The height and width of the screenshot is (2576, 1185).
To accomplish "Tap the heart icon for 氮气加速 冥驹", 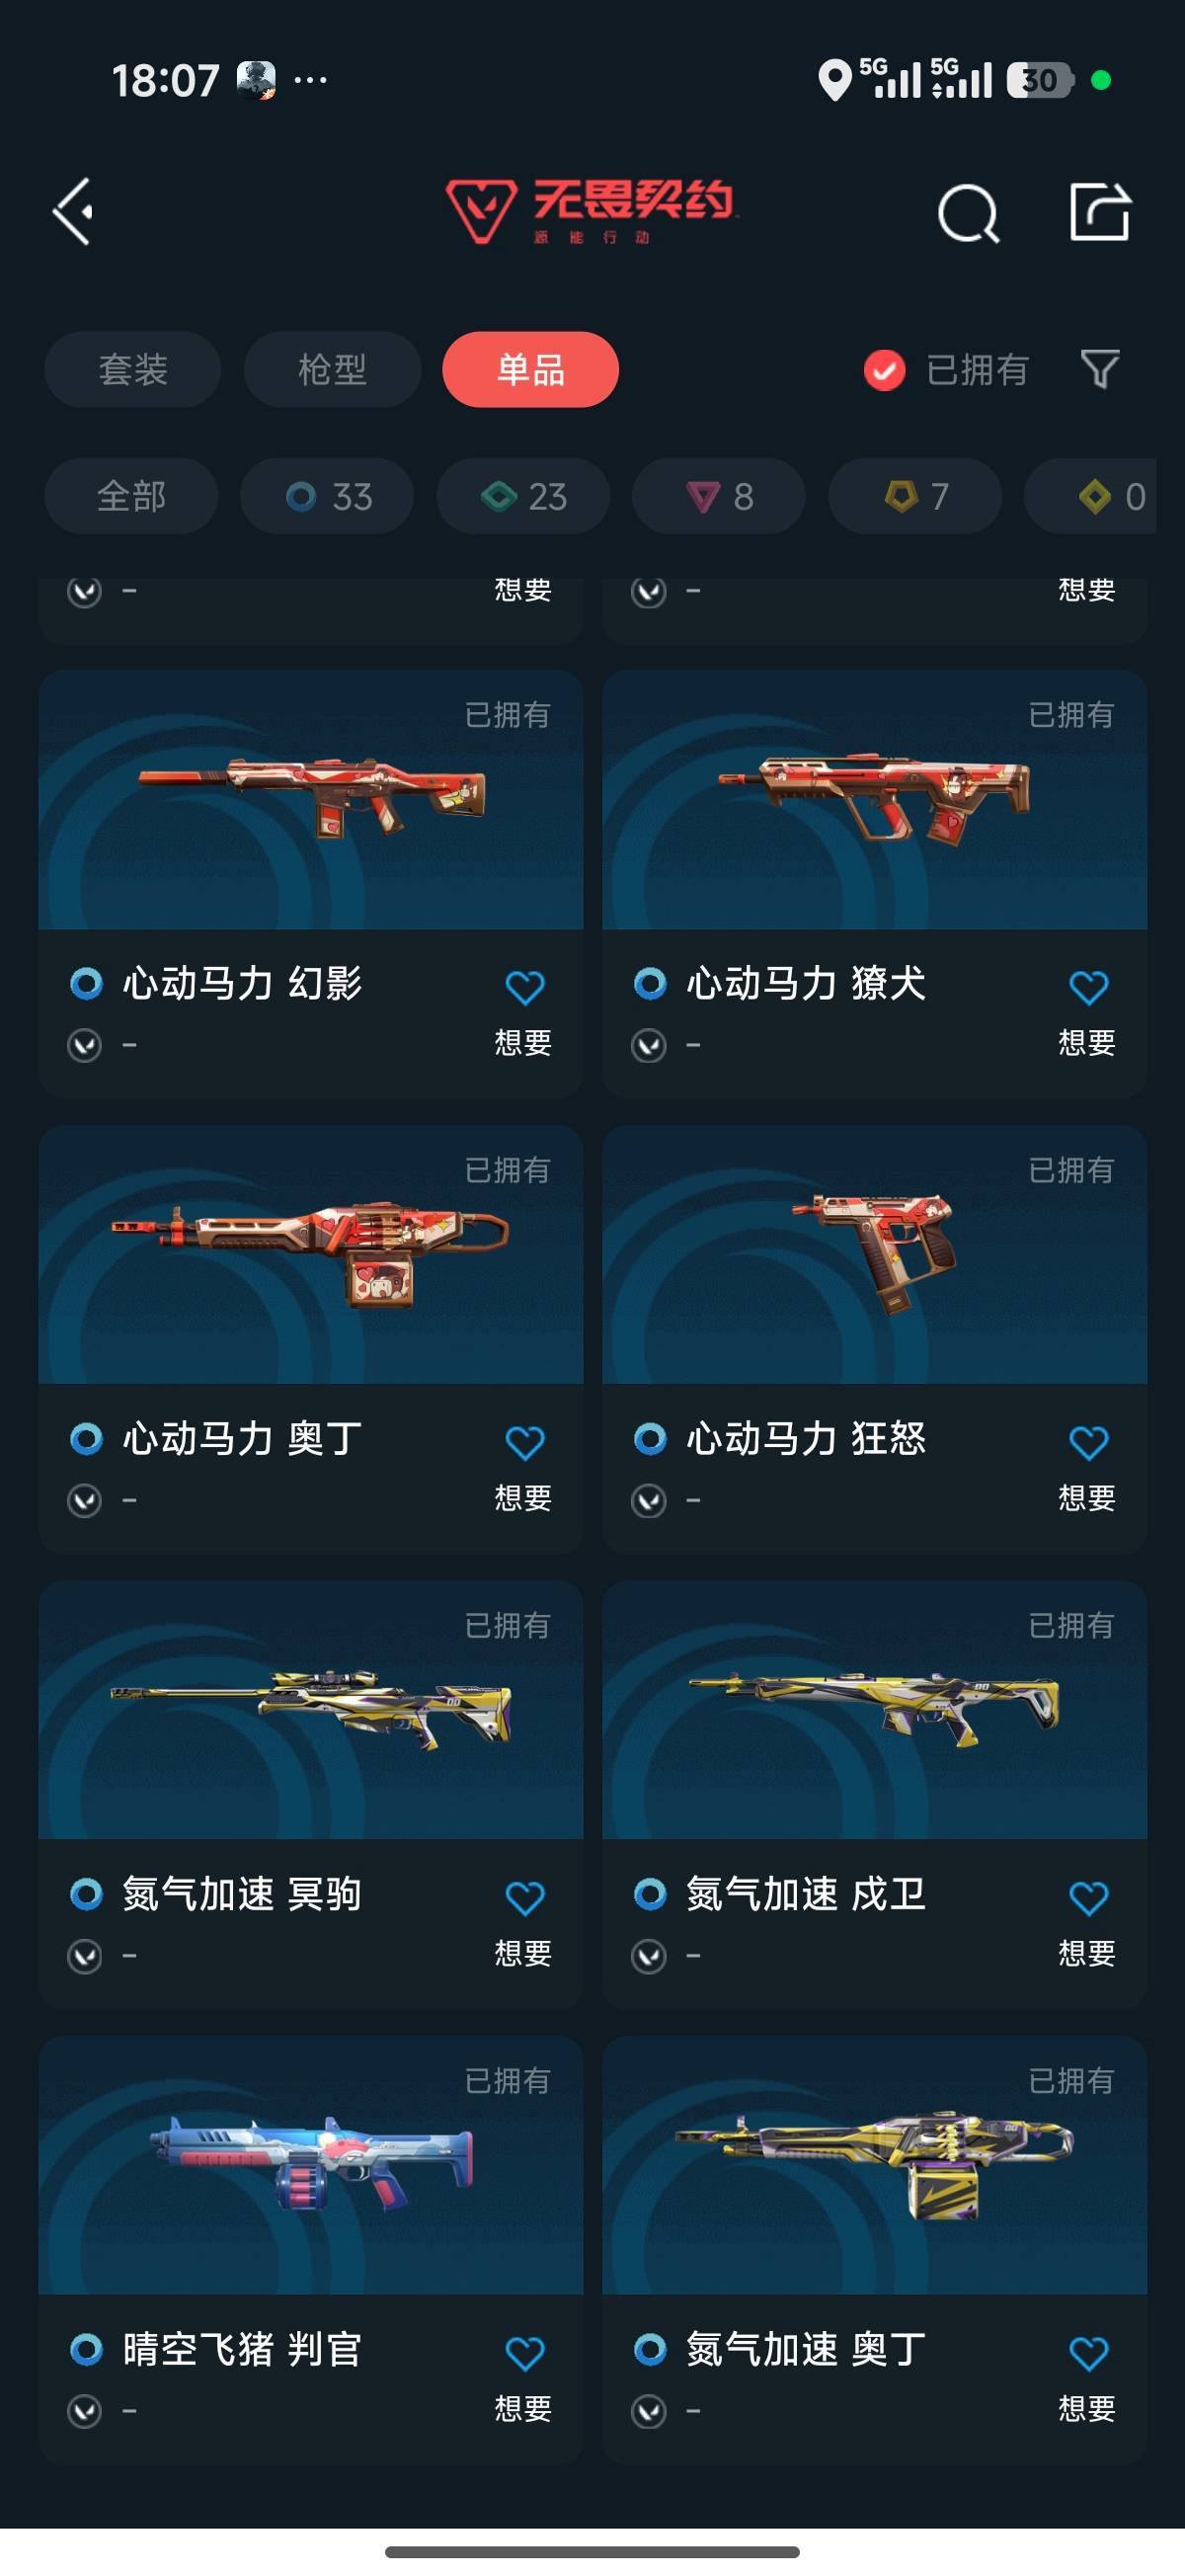I will 524,1897.
